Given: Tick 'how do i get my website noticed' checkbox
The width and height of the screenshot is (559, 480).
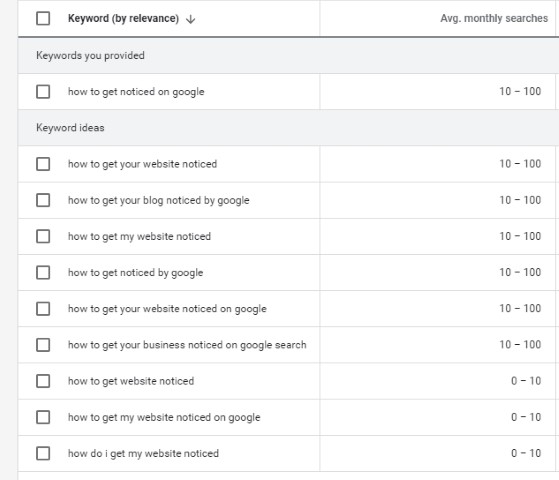Looking at the screenshot, I should coord(43,453).
